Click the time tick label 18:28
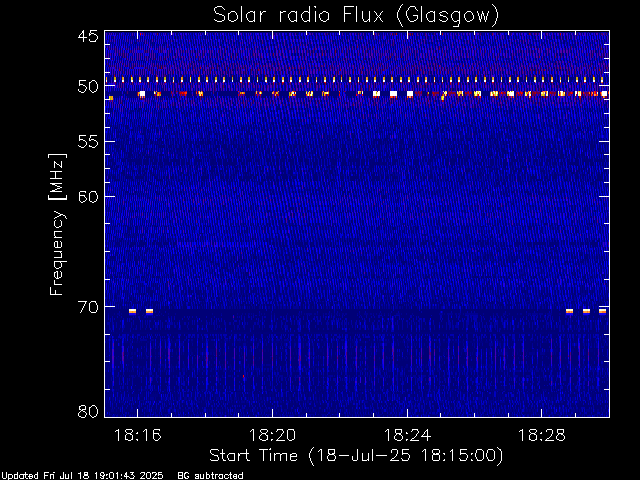The height and width of the screenshot is (480, 640). pos(542,435)
